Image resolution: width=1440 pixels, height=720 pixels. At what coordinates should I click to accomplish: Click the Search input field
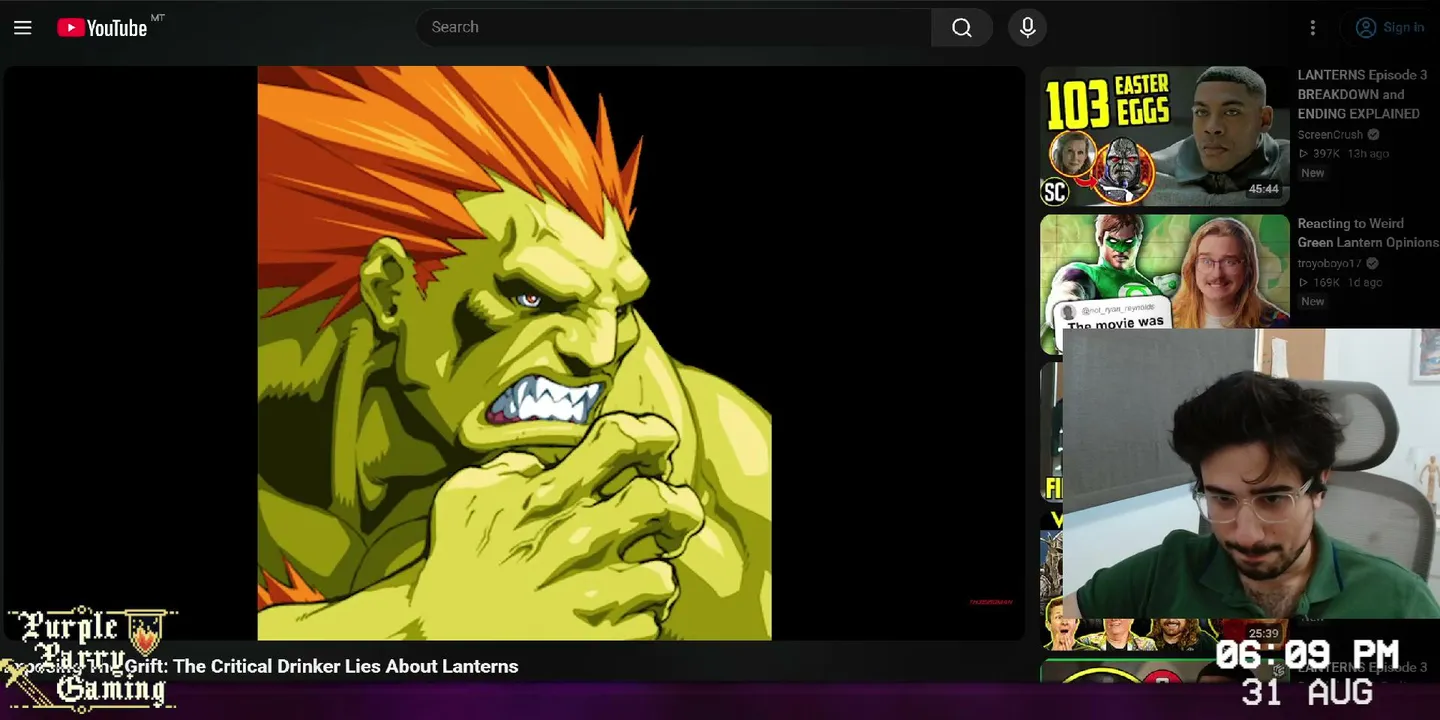pyautogui.click(x=673, y=28)
